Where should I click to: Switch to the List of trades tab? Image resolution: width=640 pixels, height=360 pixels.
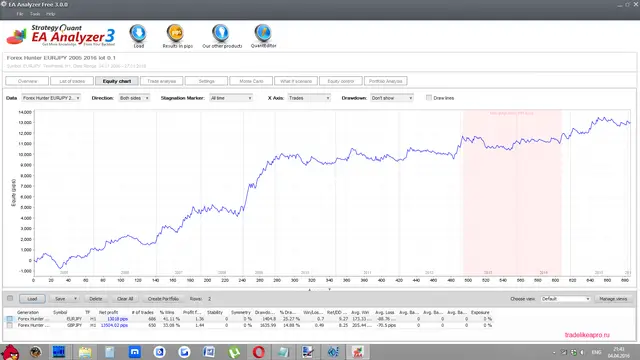pos(72,81)
